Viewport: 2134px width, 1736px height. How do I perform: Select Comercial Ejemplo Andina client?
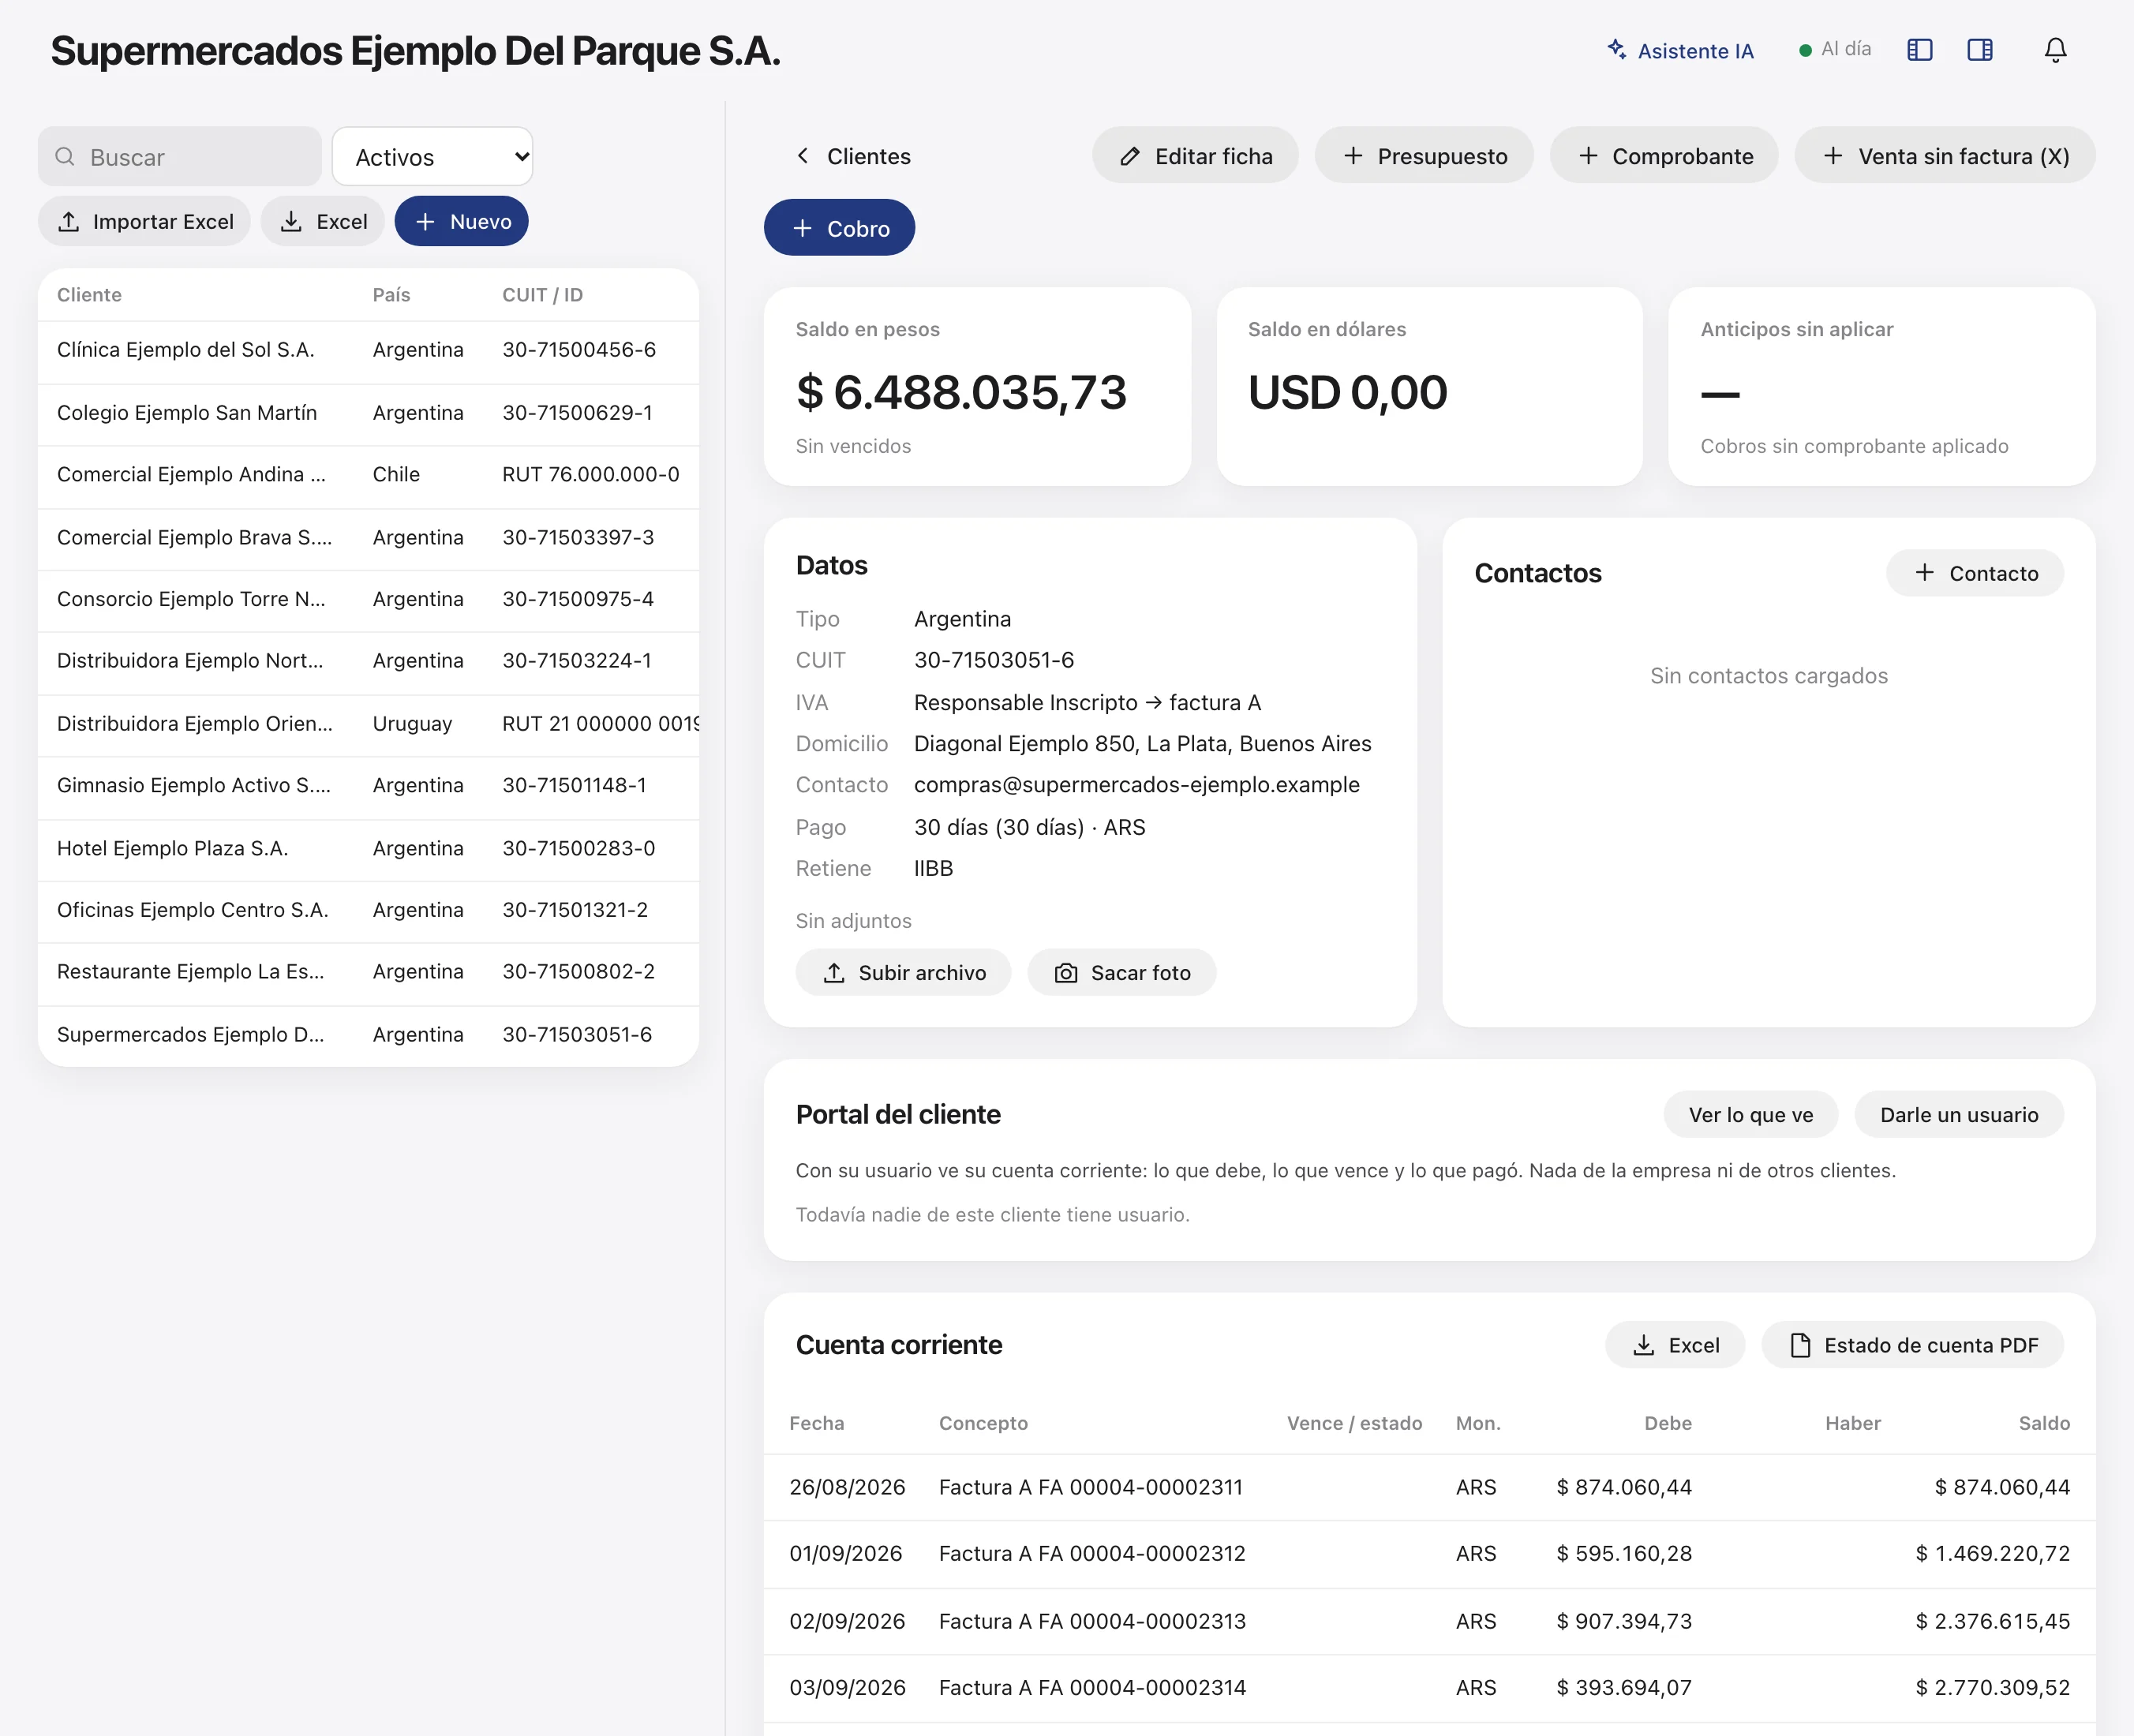(x=368, y=476)
